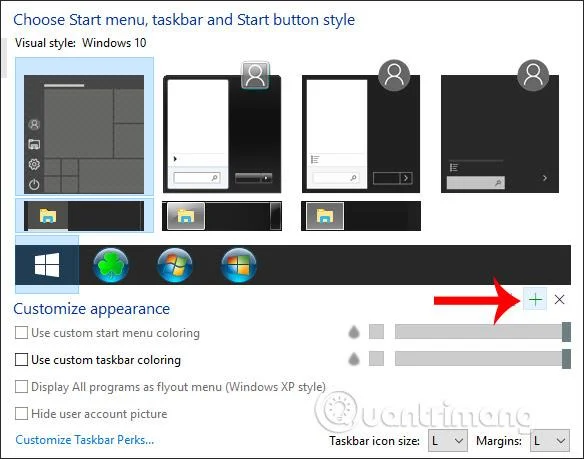The height and width of the screenshot is (459, 584).
Task: Select the Windows 10 start menu style thumbnail
Action: point(84,127)
